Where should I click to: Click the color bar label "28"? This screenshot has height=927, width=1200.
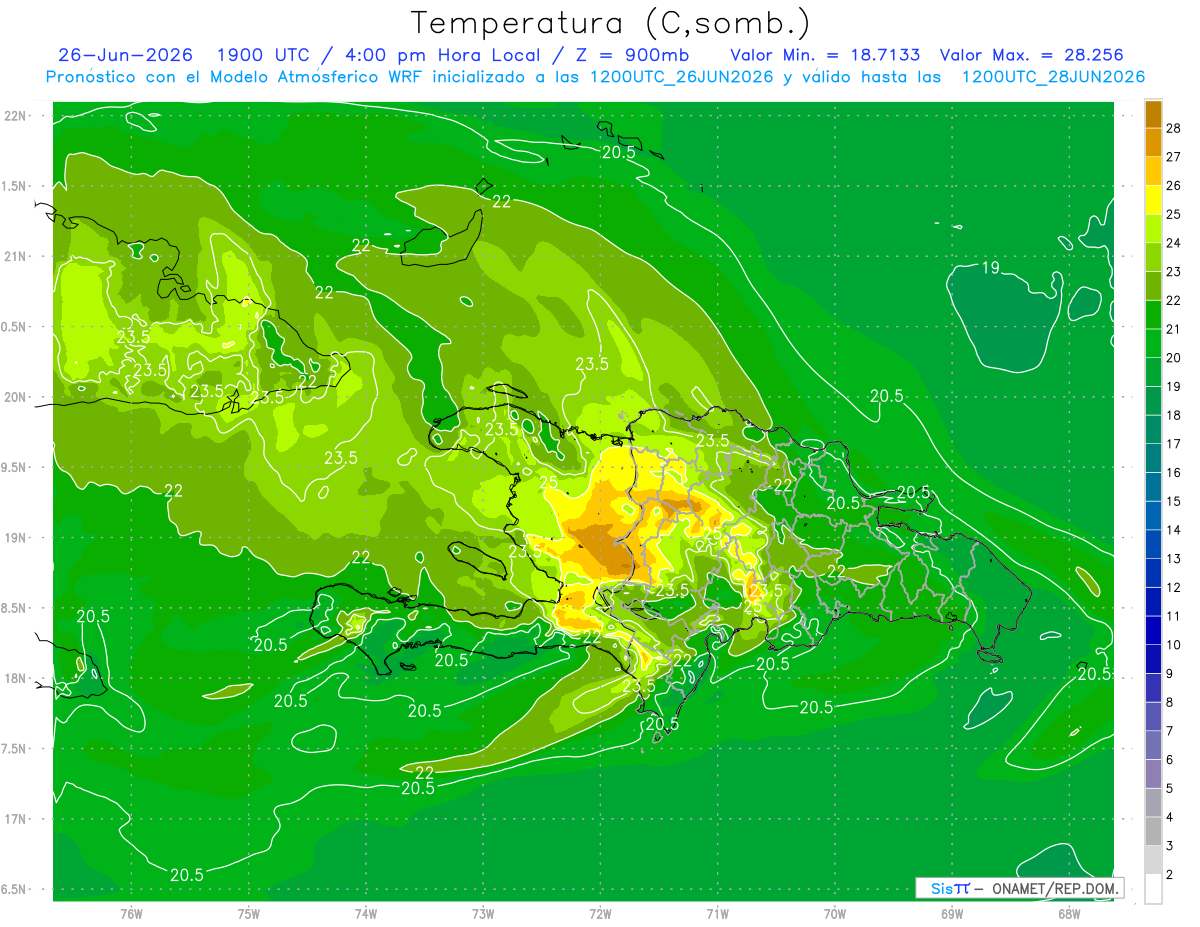click(x=1173, y=128)
